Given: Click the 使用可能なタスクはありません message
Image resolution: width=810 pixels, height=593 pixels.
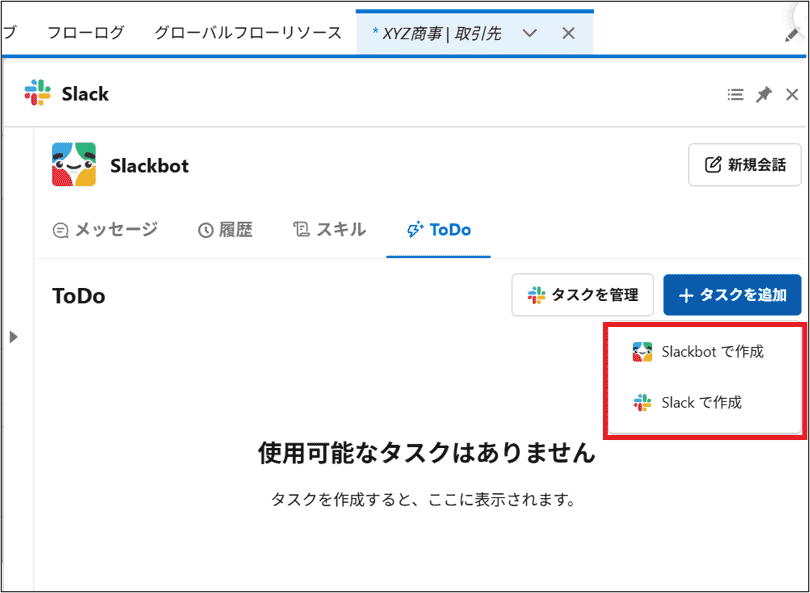Looking at the screenshot, I should coord(426,453).
